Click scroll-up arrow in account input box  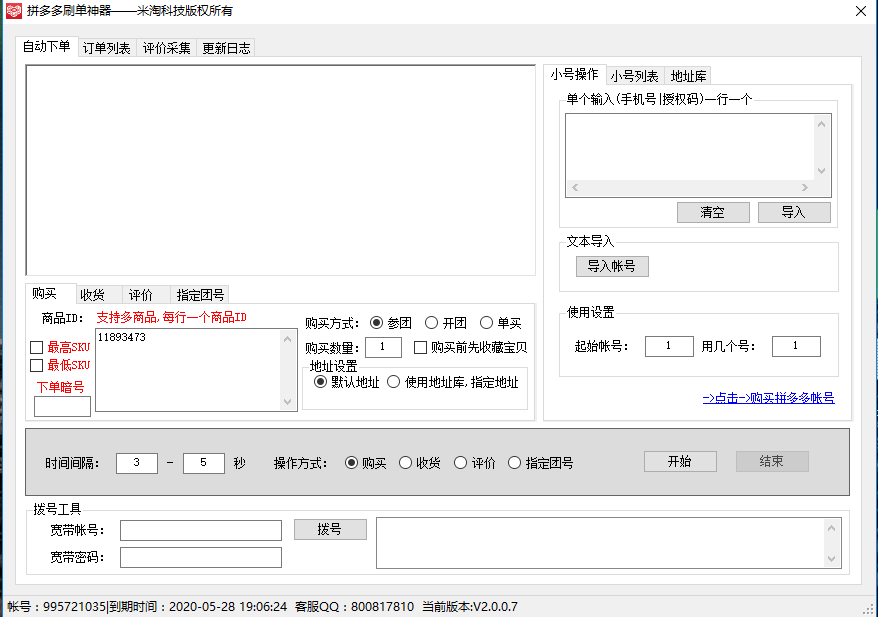tap(821, 124)
